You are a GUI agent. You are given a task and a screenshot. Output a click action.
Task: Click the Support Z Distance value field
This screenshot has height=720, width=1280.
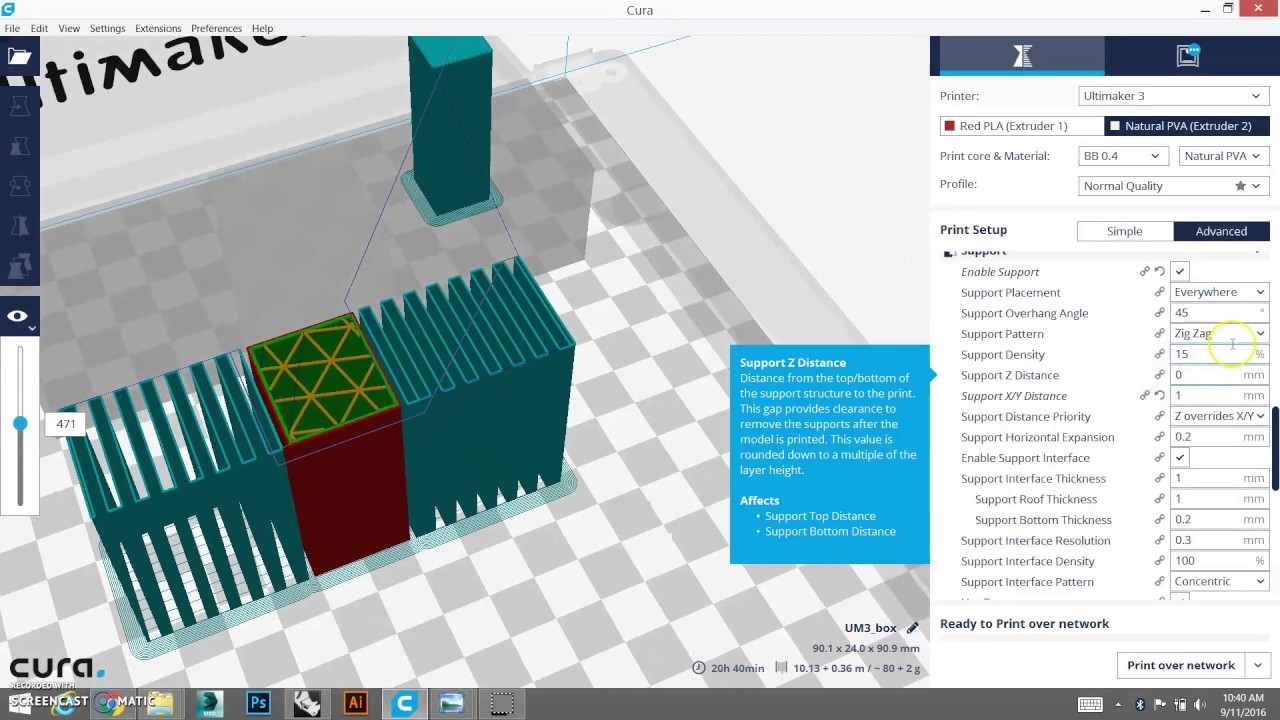[1220, 375]
